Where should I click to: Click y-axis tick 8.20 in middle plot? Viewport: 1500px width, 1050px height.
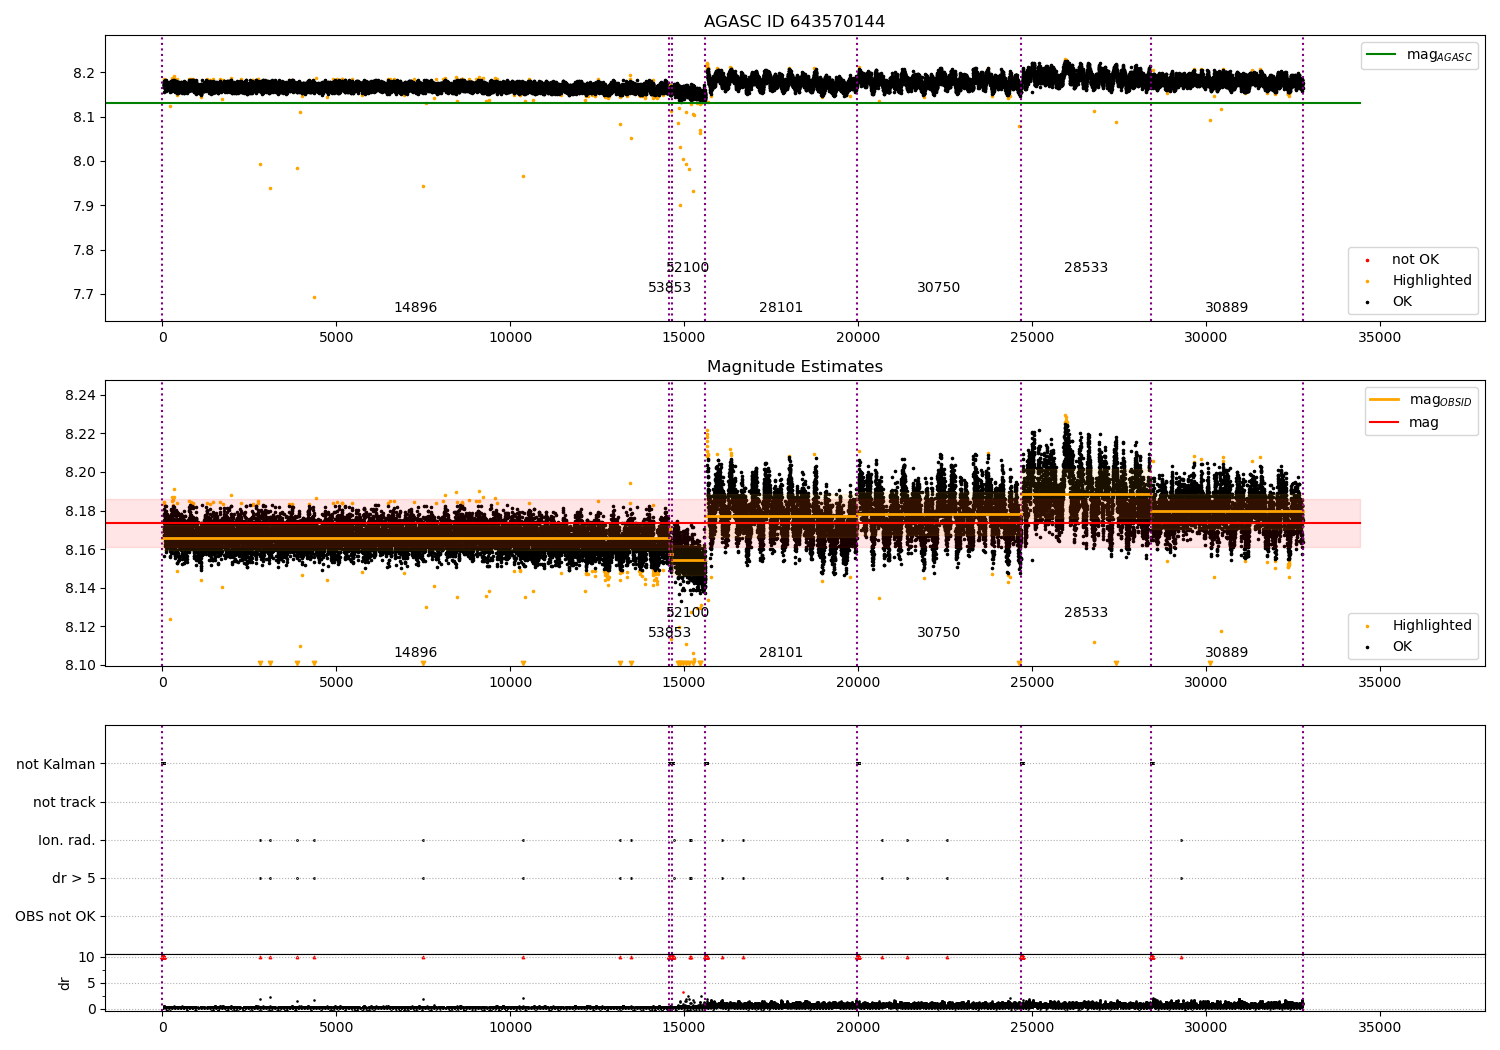80,473
